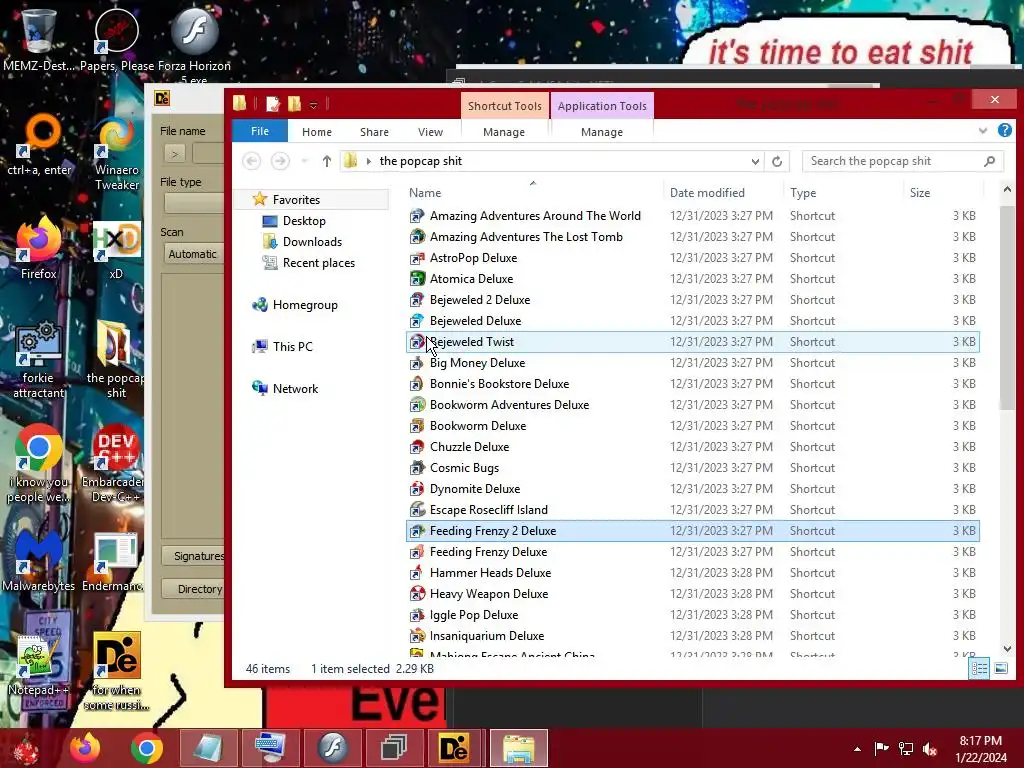Switch to Details view icon in status bar
Image resolution: width=1024 pixels, height=768 pixels.
tap(979, 668)
